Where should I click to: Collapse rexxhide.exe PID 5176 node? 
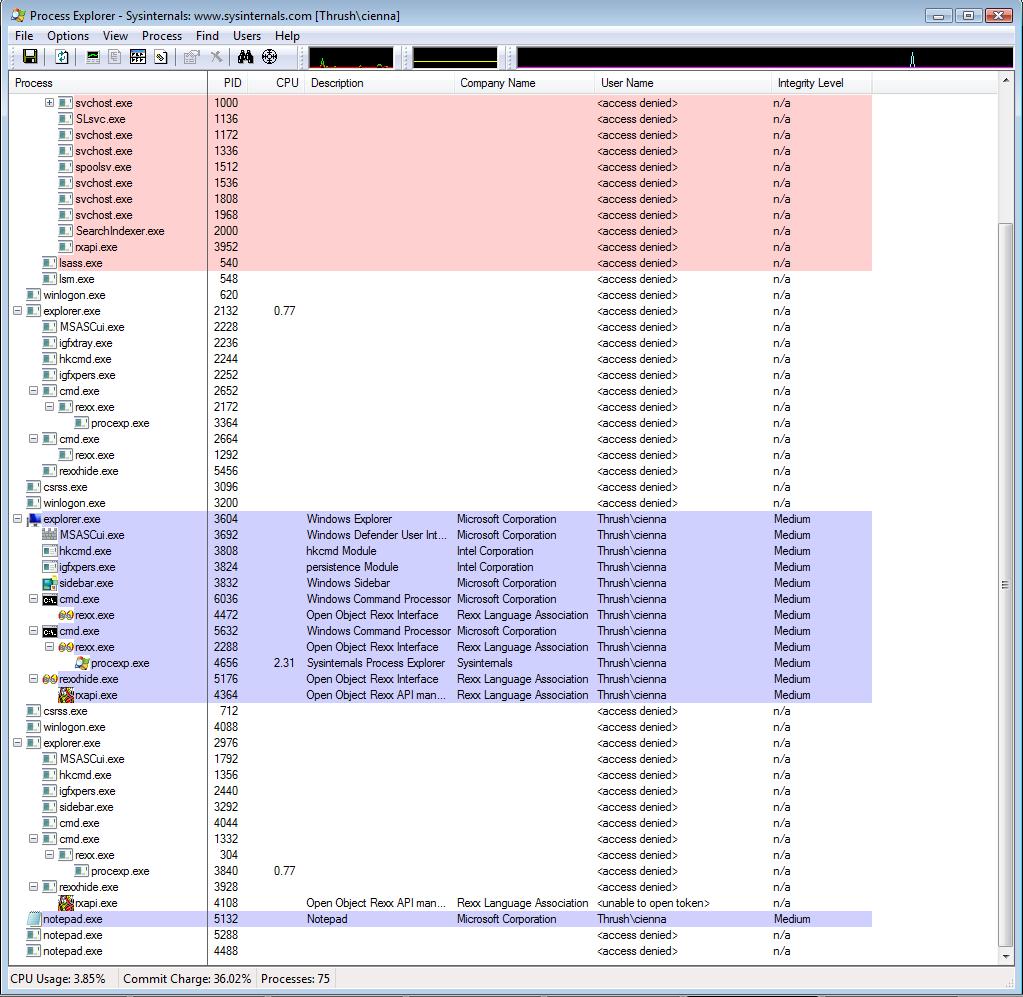(33, 679)
